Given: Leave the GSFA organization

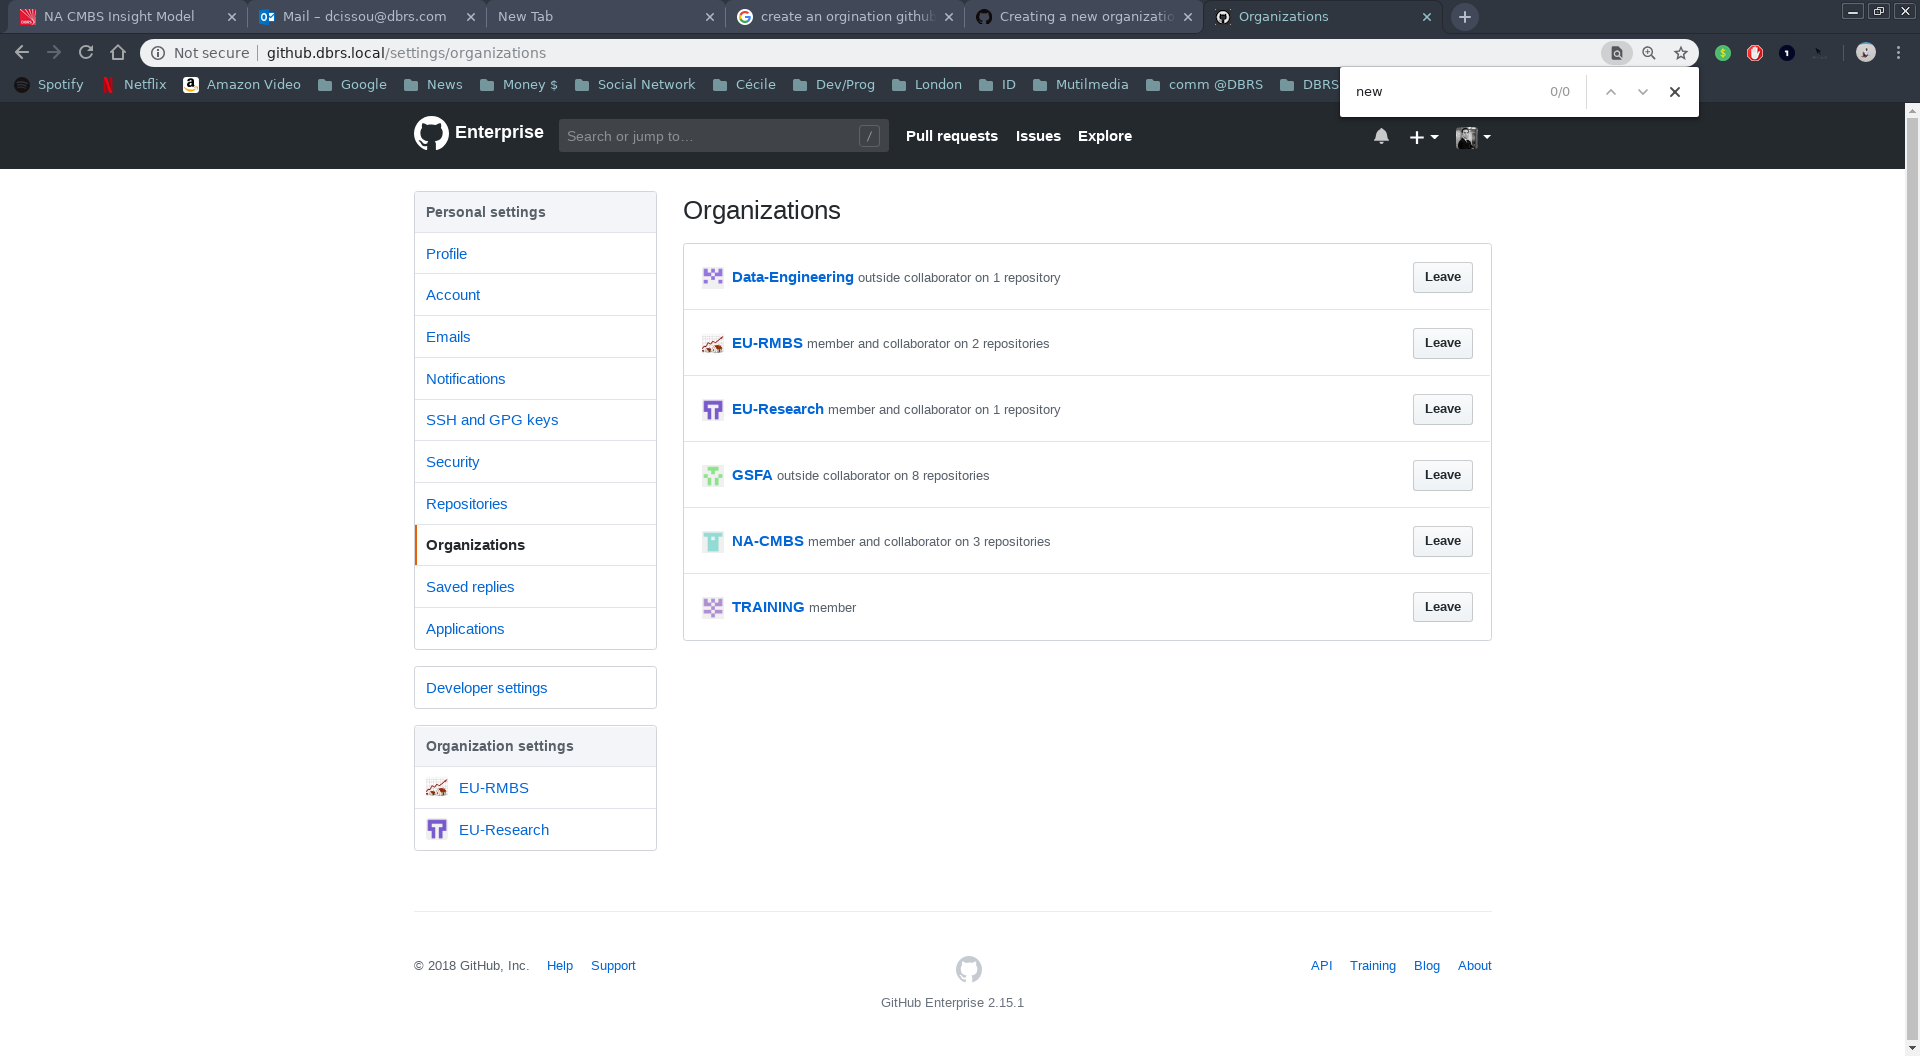Looking at the screenshot, I should click(x=1442, y=475).
